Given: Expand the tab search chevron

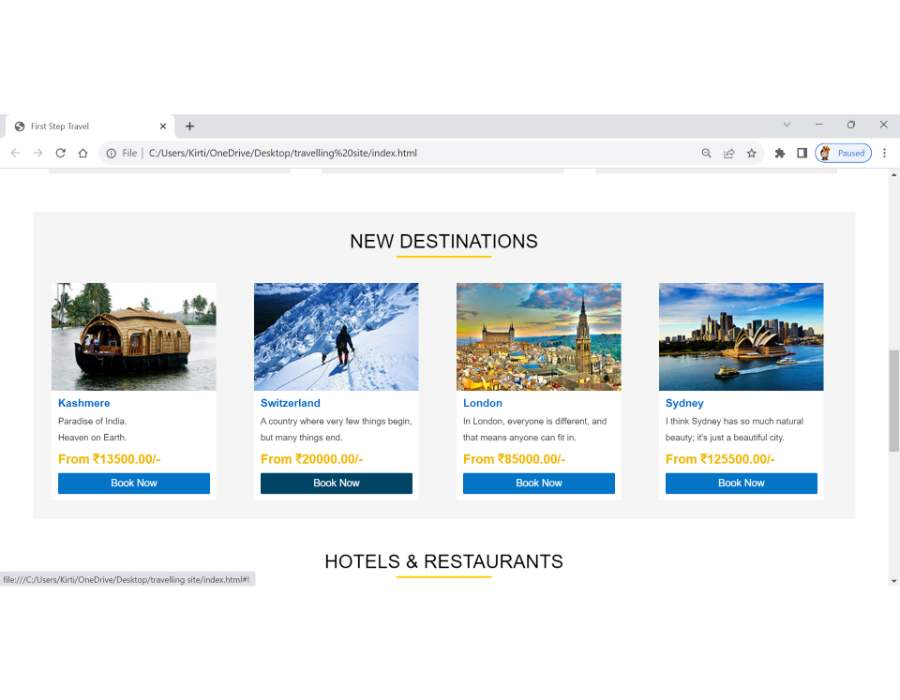Looking at the screenshot, I should (x=787, y=125).
